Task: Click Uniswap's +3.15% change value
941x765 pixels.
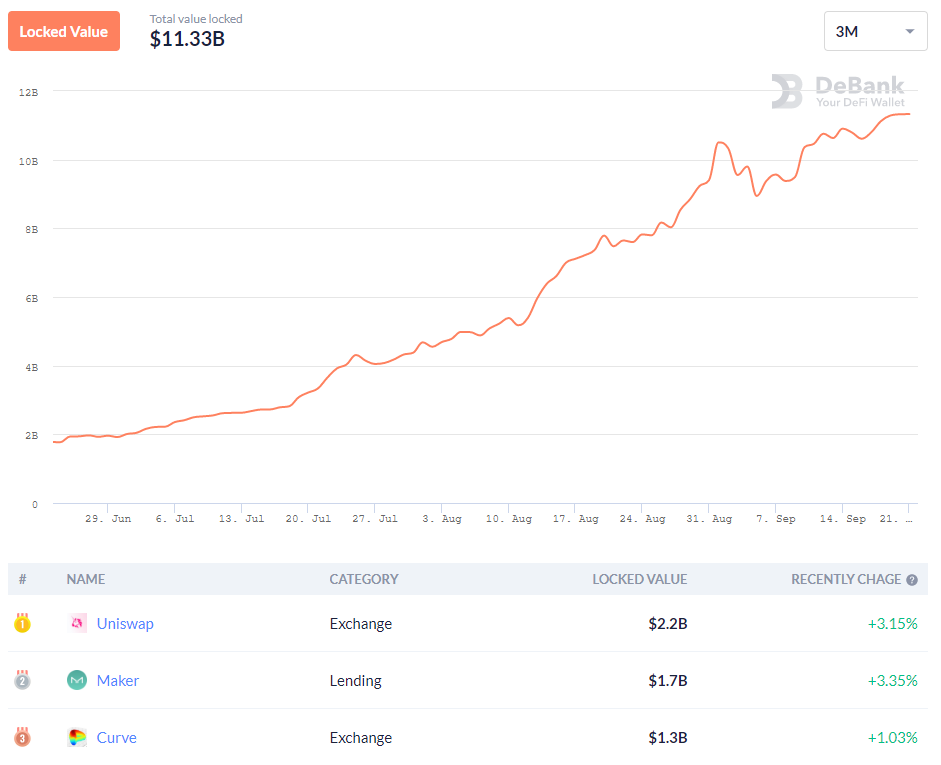Action: [x=892, y=624]
